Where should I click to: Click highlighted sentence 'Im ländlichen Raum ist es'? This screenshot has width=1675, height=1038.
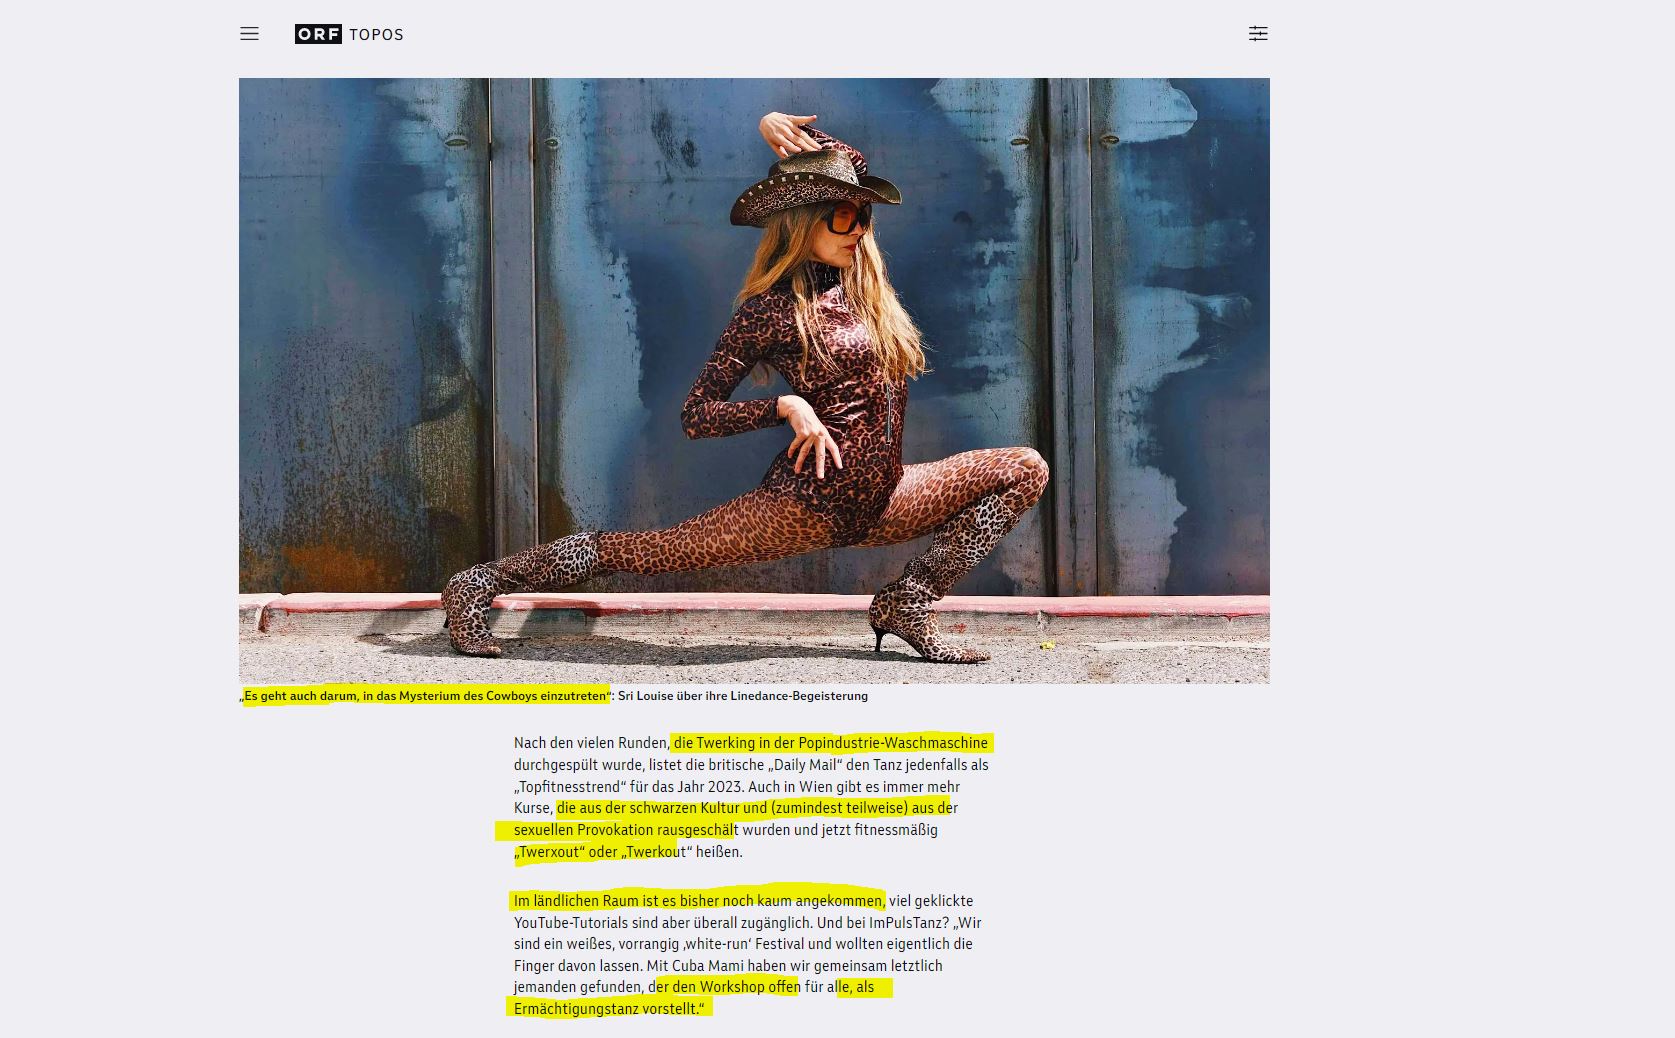pos(596,901)
